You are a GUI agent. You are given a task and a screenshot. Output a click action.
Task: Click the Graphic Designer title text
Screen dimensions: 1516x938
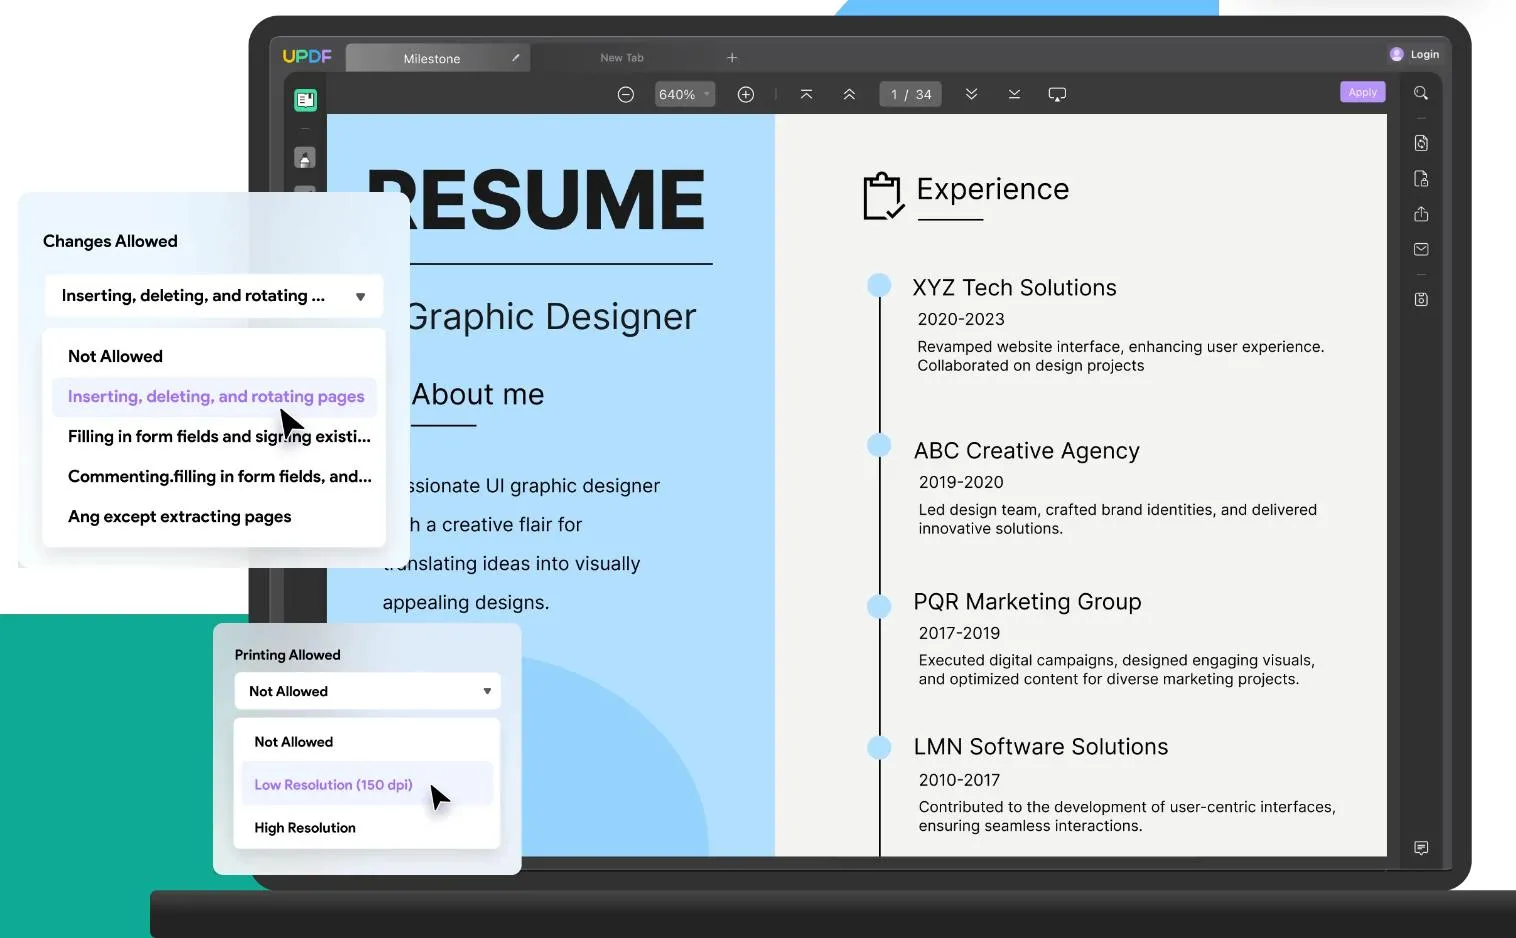pyautogui.click(x=551, y=317)
